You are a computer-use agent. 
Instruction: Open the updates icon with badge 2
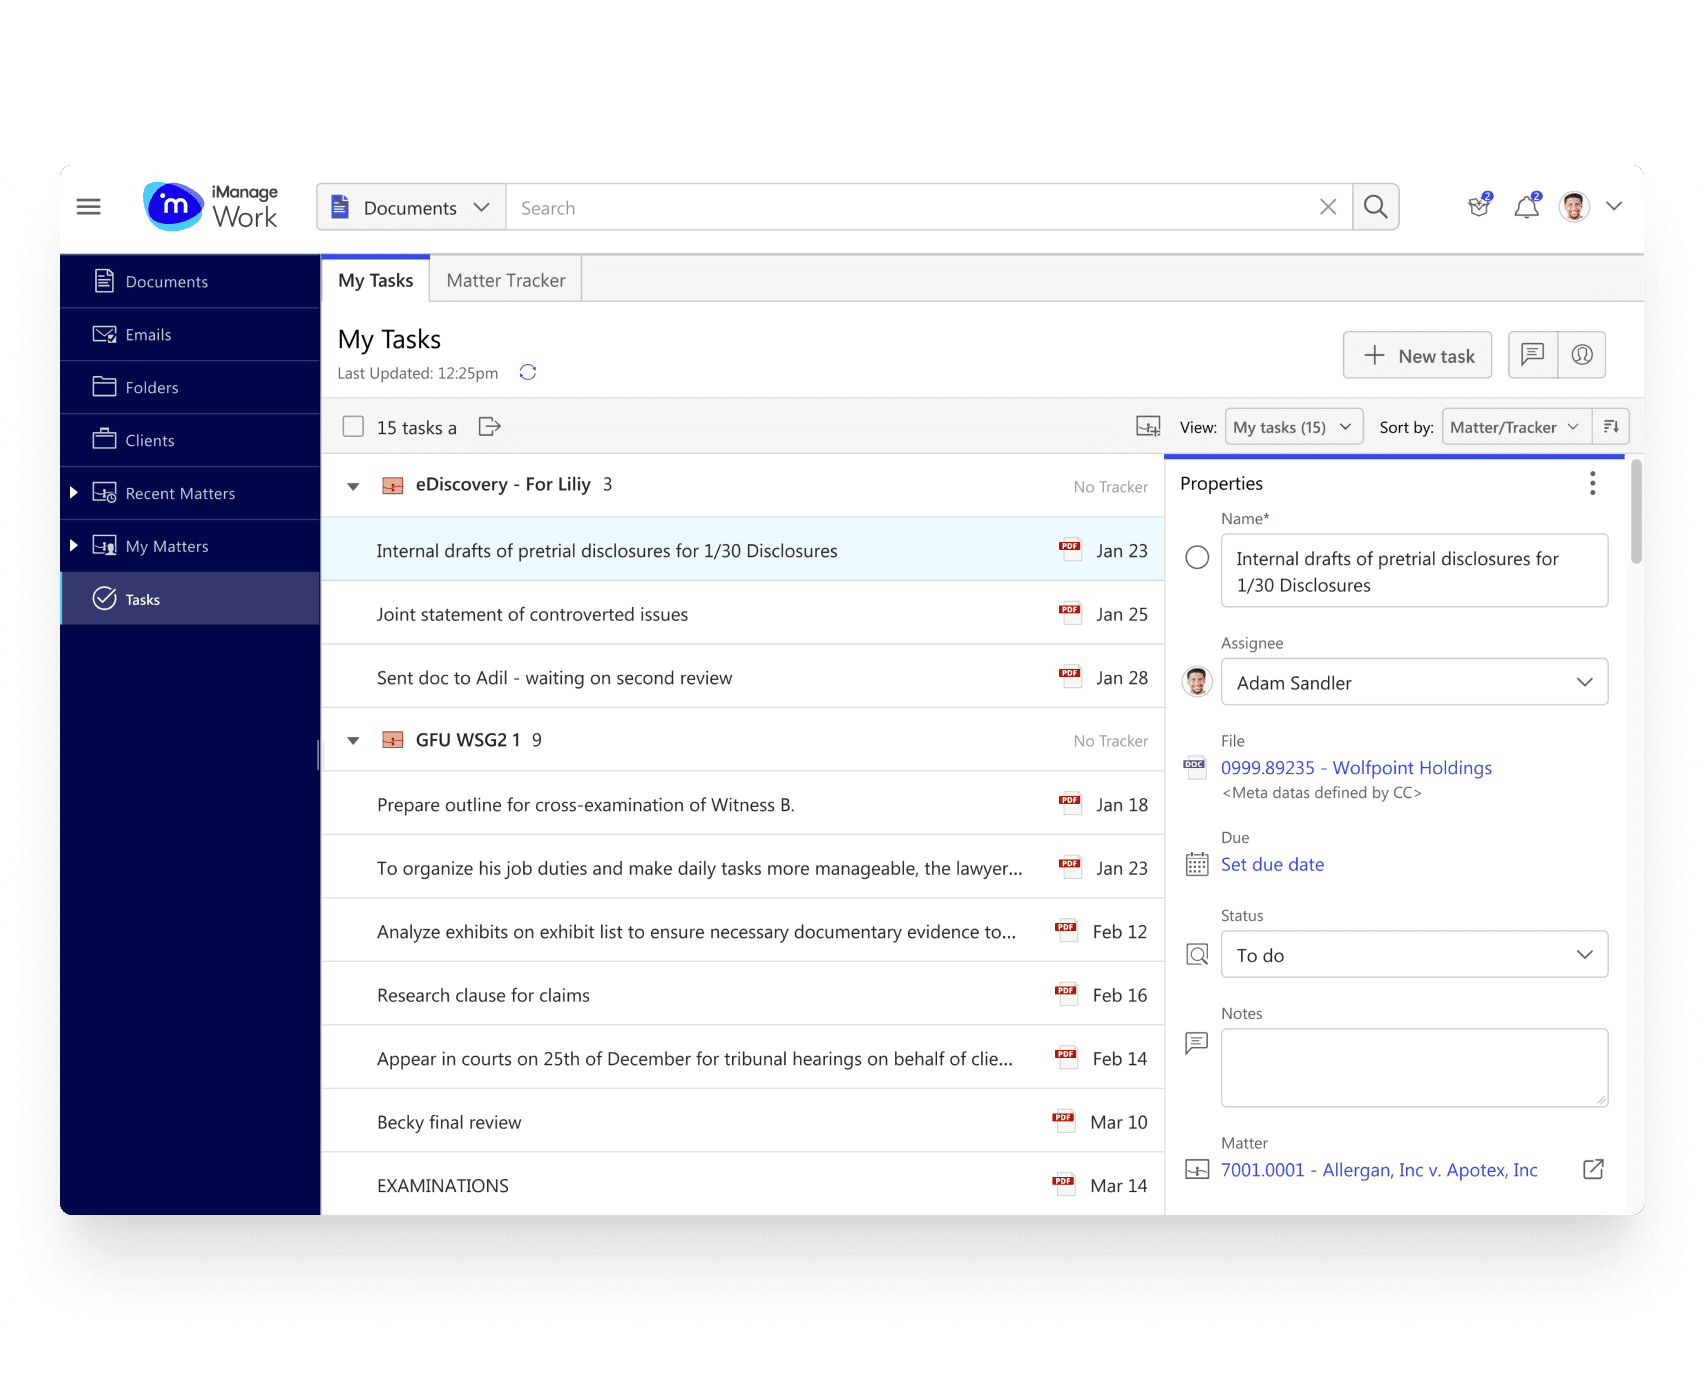pyautogui.click(x=1478, y=206)
